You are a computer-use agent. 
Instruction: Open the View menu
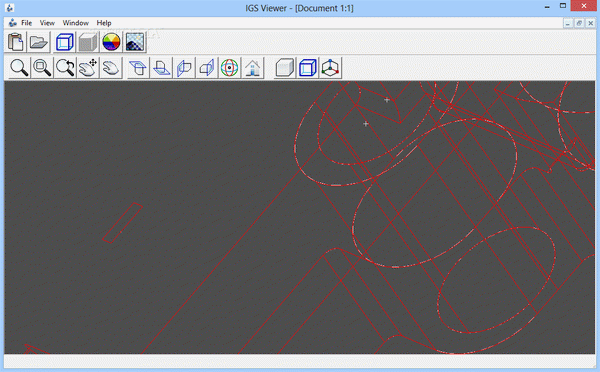pos(47,23)
